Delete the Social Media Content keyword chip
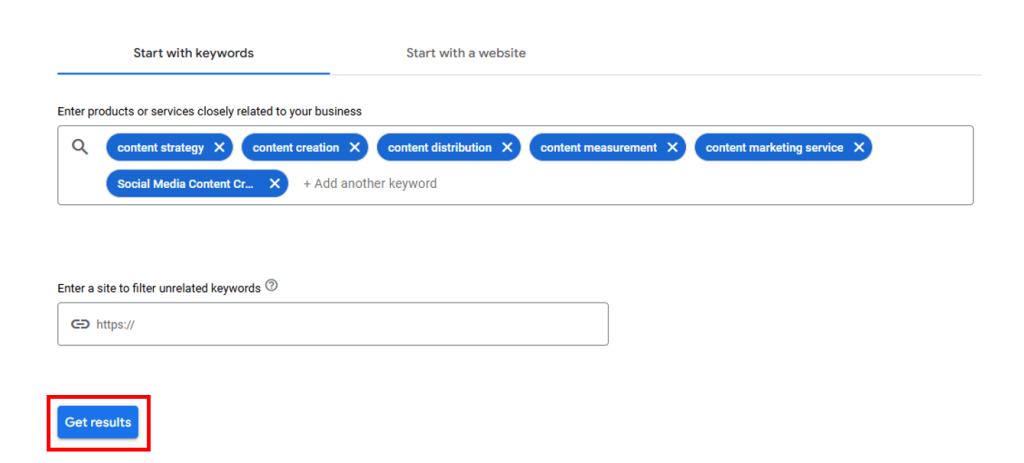This screenshot has width=1024, height=463. (274, 184)
